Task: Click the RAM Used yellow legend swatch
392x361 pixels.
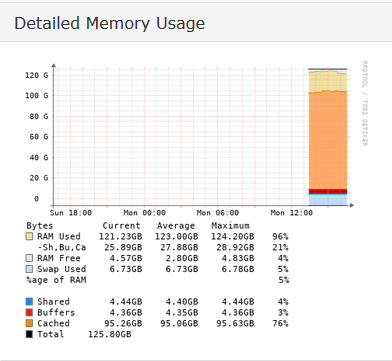Action: pos(29,236)
